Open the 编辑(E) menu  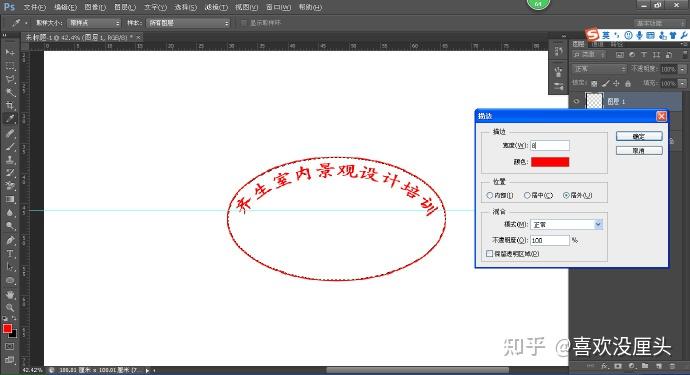point(65,7)
